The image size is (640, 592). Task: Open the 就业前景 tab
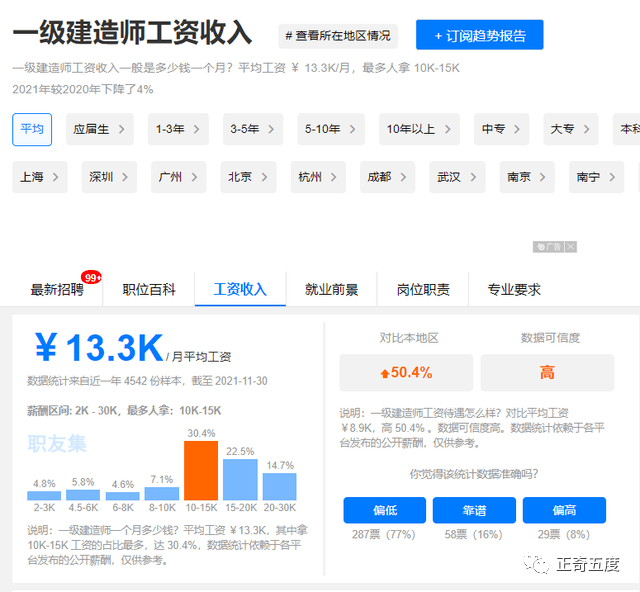pos(331,289)
